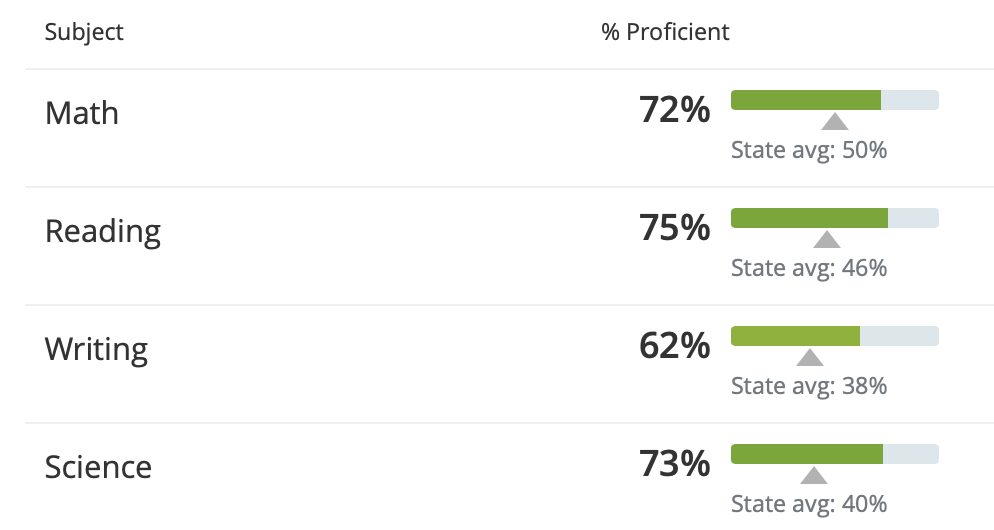Click the "State avg: 38%" Writing label
This screenshot has width=994, height=530.
click(809, 386)
